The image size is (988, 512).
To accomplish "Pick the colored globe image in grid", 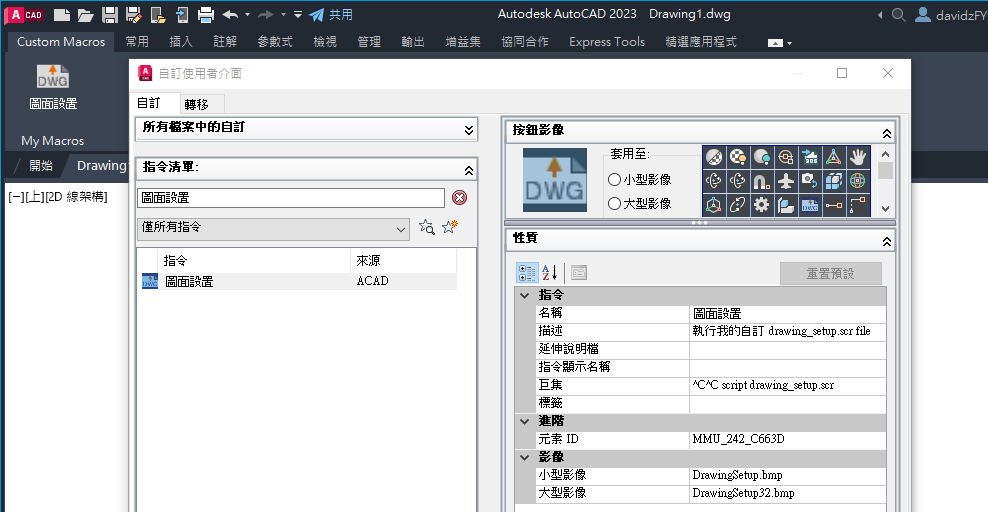I will pos(858,181).
